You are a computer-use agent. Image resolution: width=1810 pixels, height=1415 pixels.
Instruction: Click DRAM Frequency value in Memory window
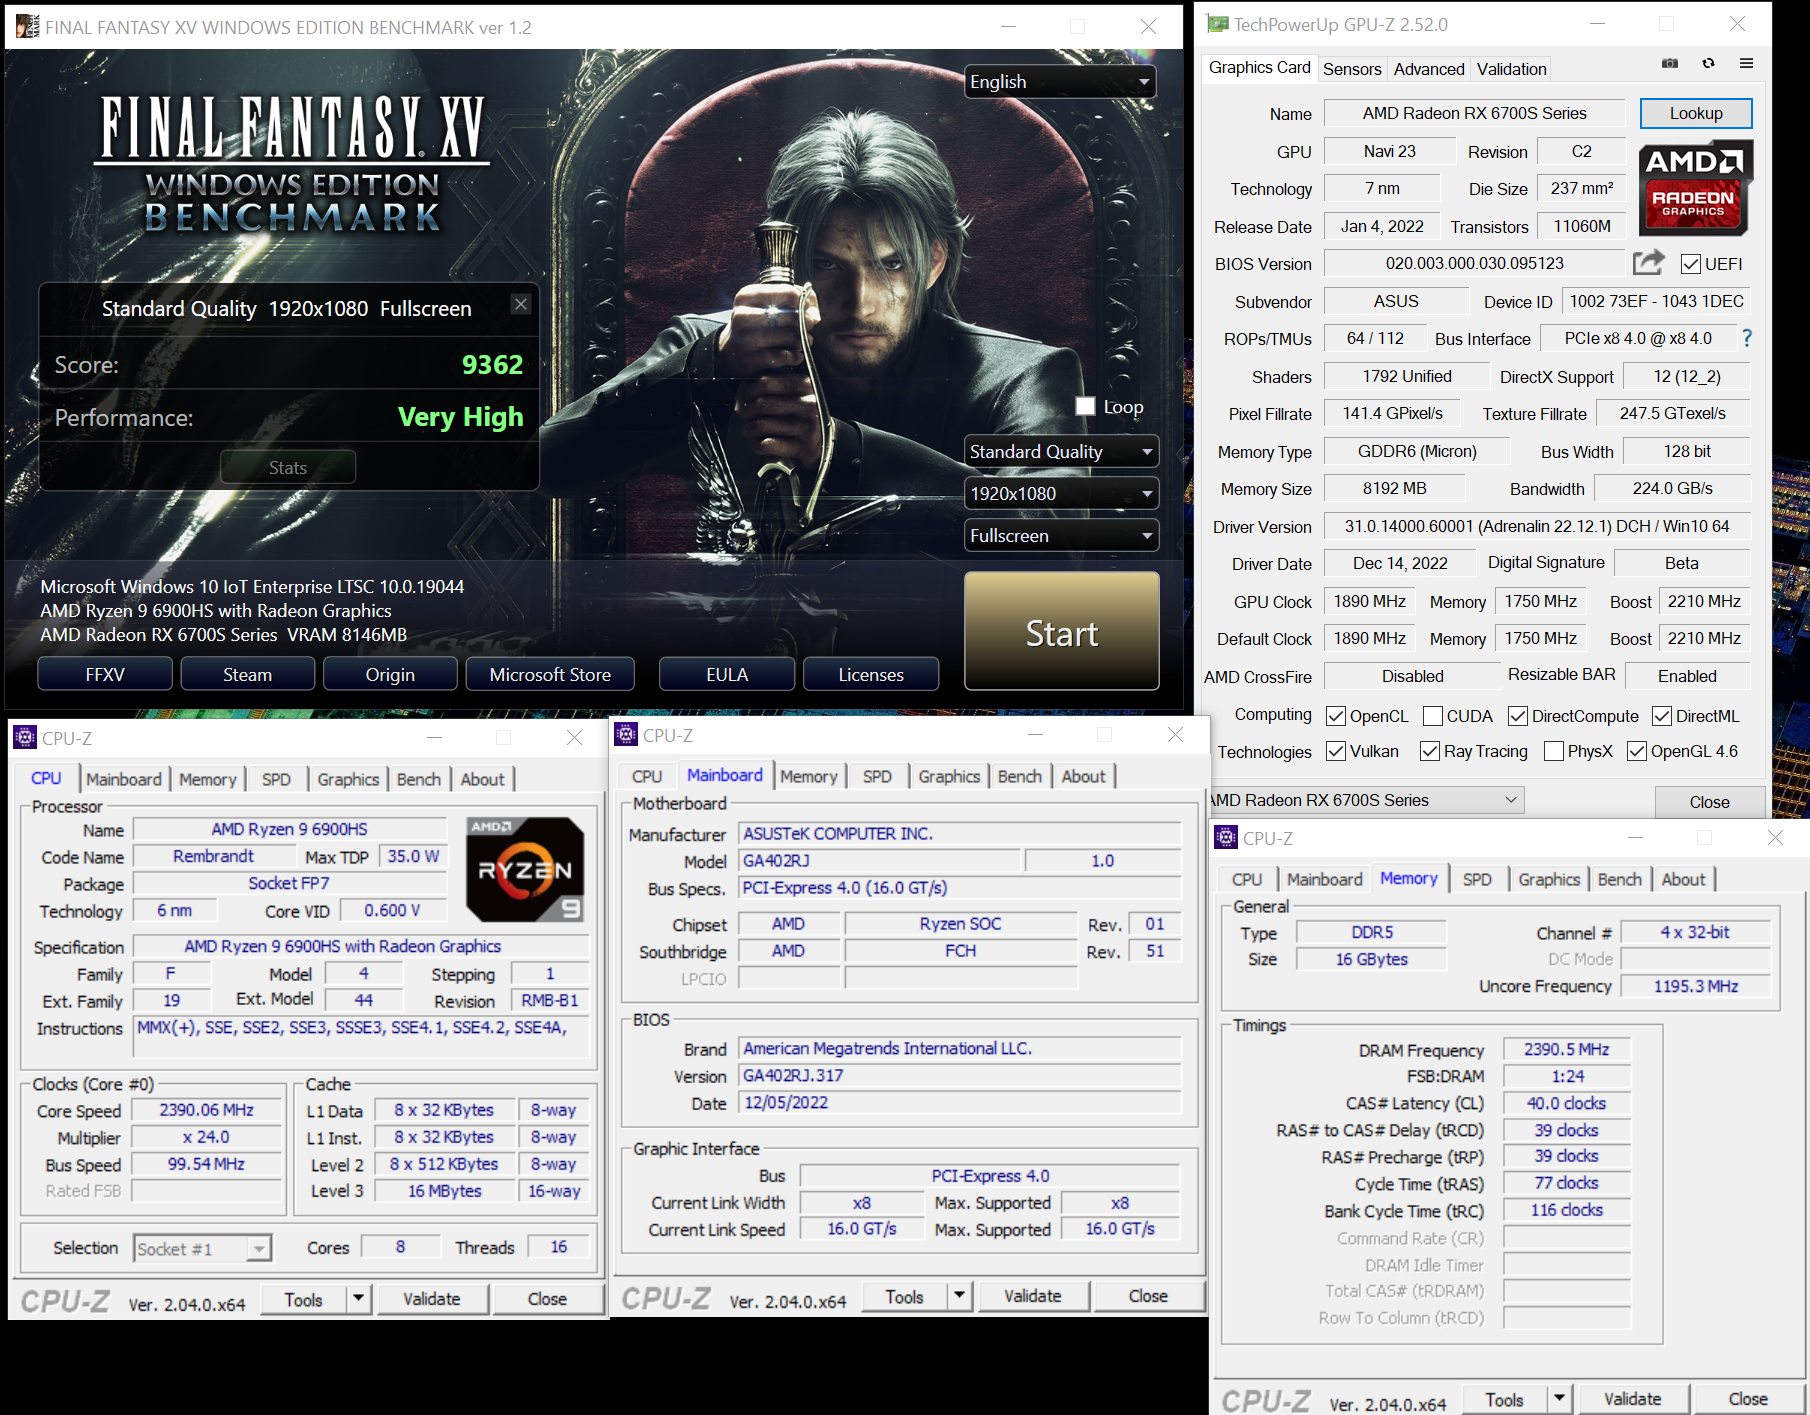pos(1566,1049)
